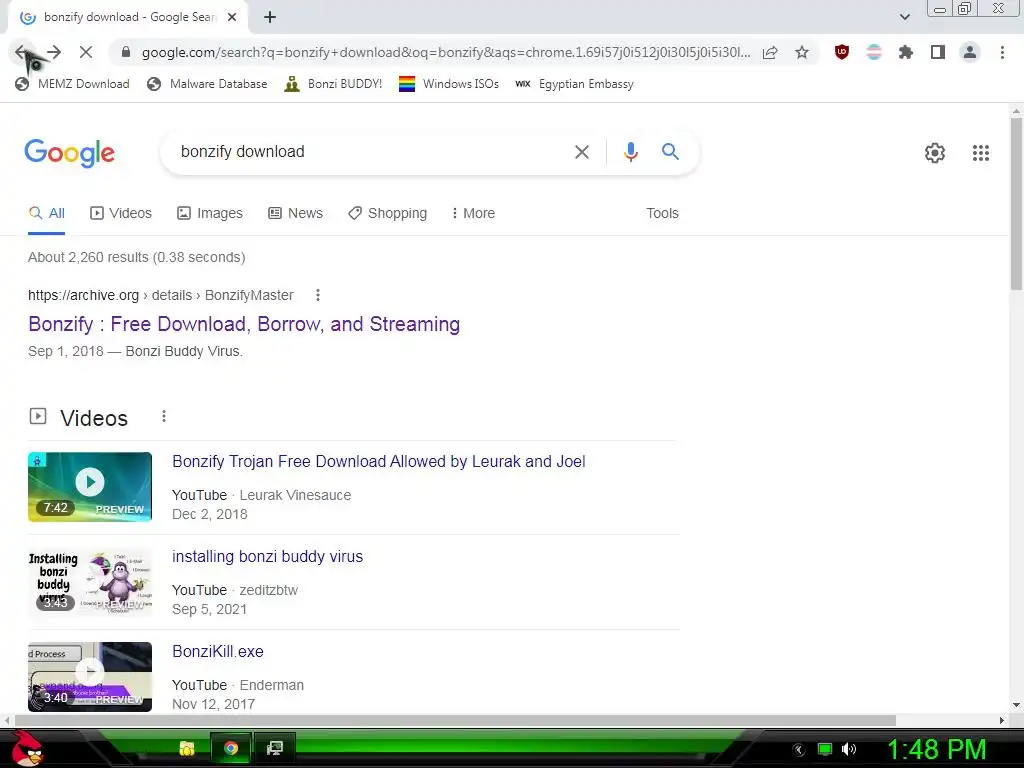Image resolution: width=1024 pixels, height=768 pixels.
Task: Click the green monitor tray icon
Action: point(825,749)
